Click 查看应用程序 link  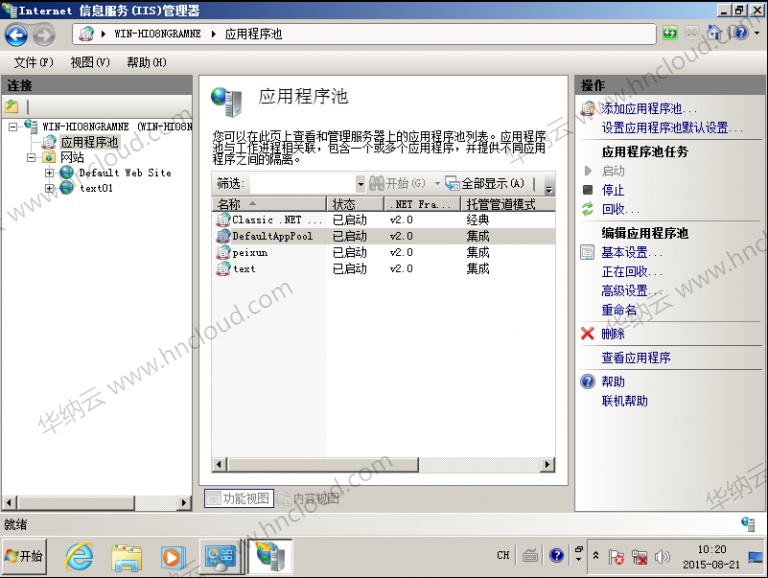(636, 358)
